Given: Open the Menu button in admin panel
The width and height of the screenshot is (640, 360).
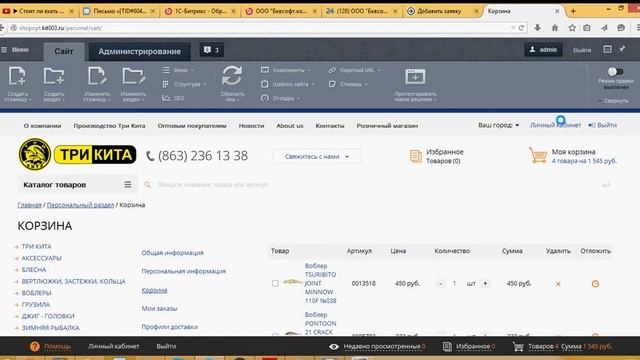Looking at the screenshot, I should pyautogui.click(x=15, y=50).
